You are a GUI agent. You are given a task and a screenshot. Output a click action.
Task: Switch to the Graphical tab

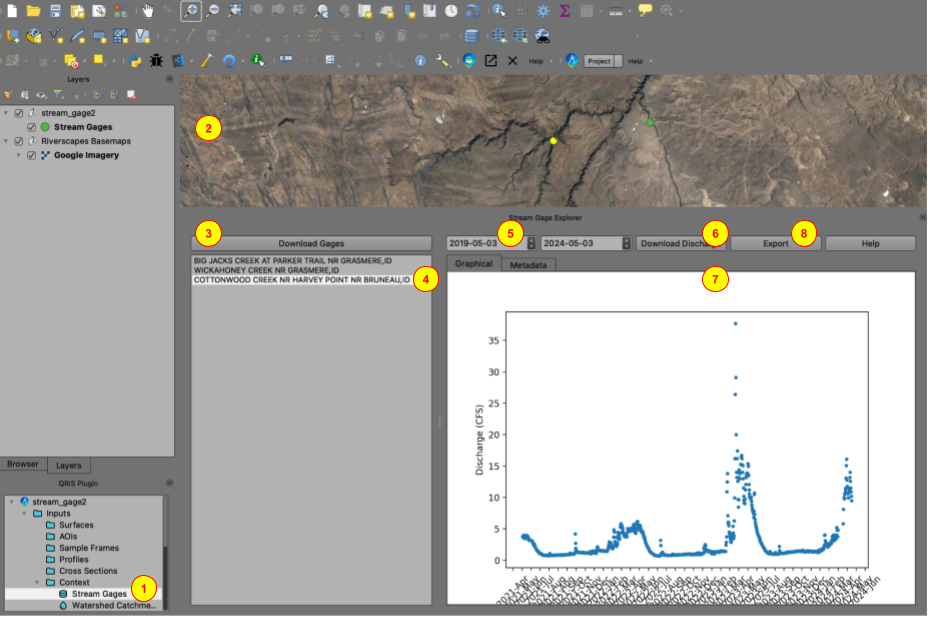[x=474, y=264]
